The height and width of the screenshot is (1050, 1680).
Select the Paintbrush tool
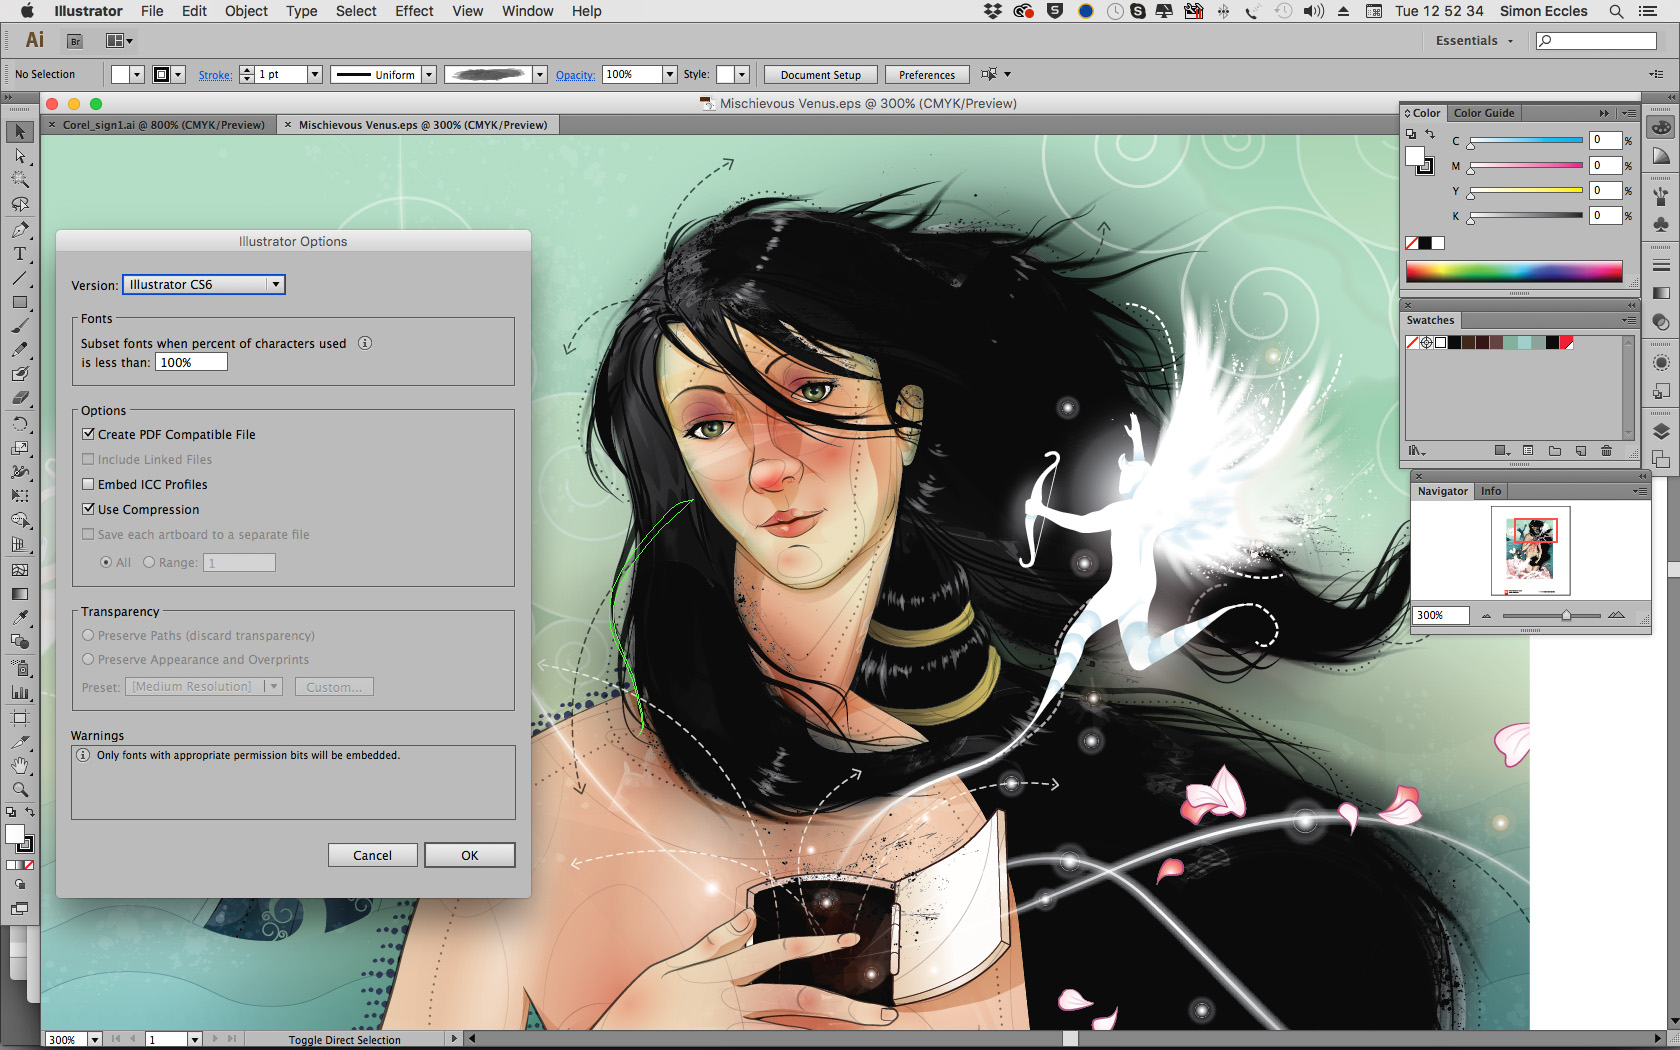tap(20, 326)
